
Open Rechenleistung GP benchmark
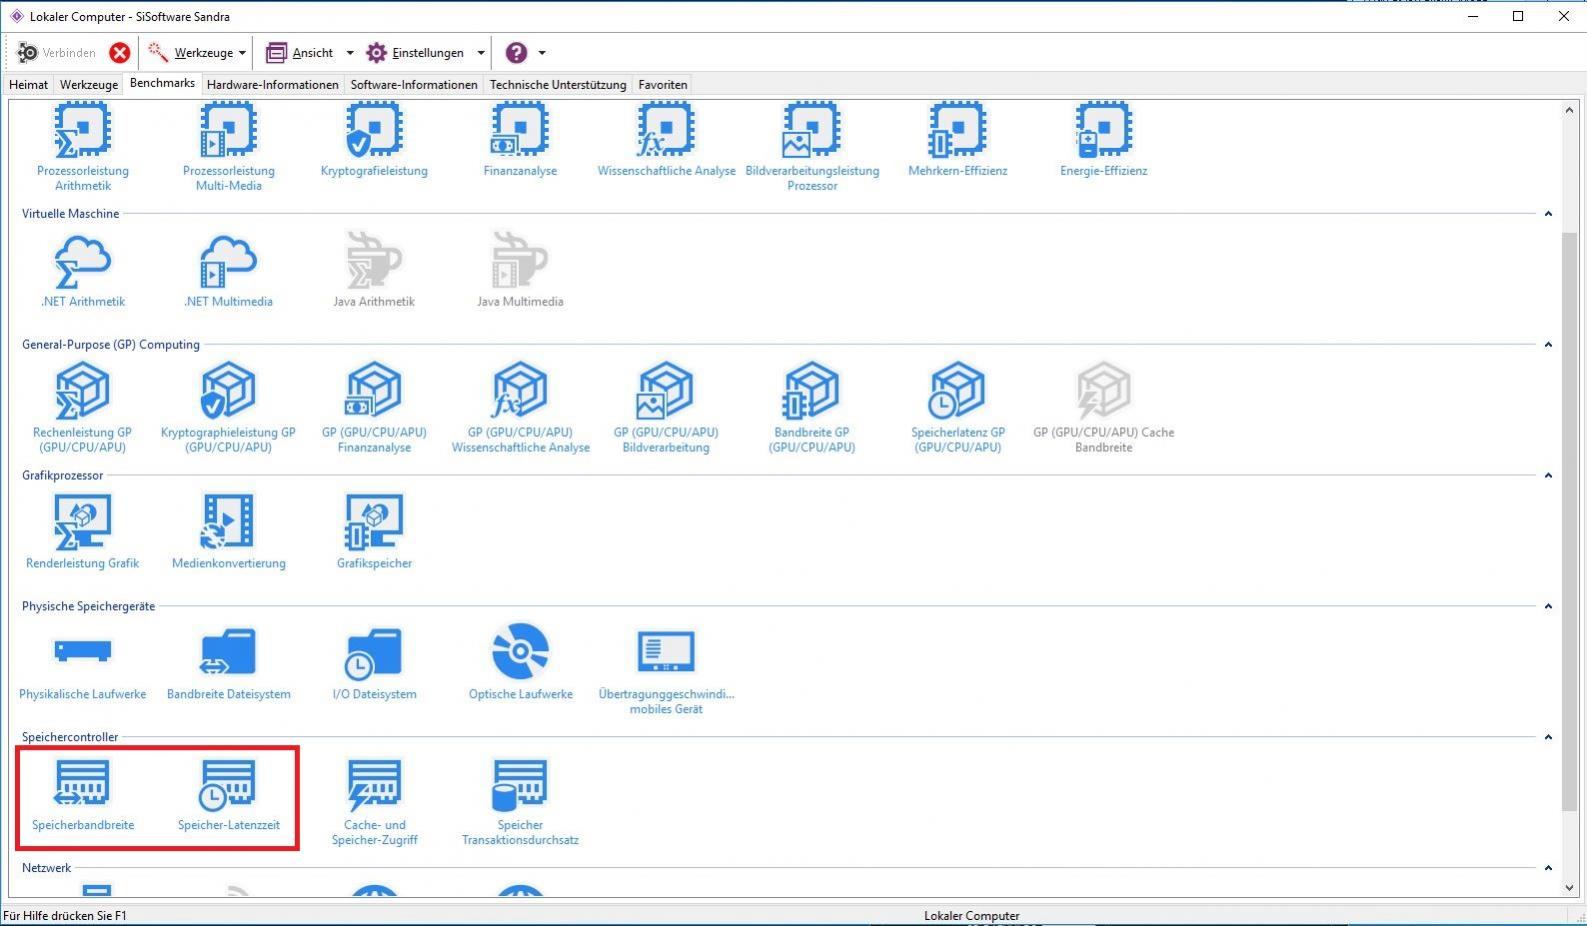(83, 408)
